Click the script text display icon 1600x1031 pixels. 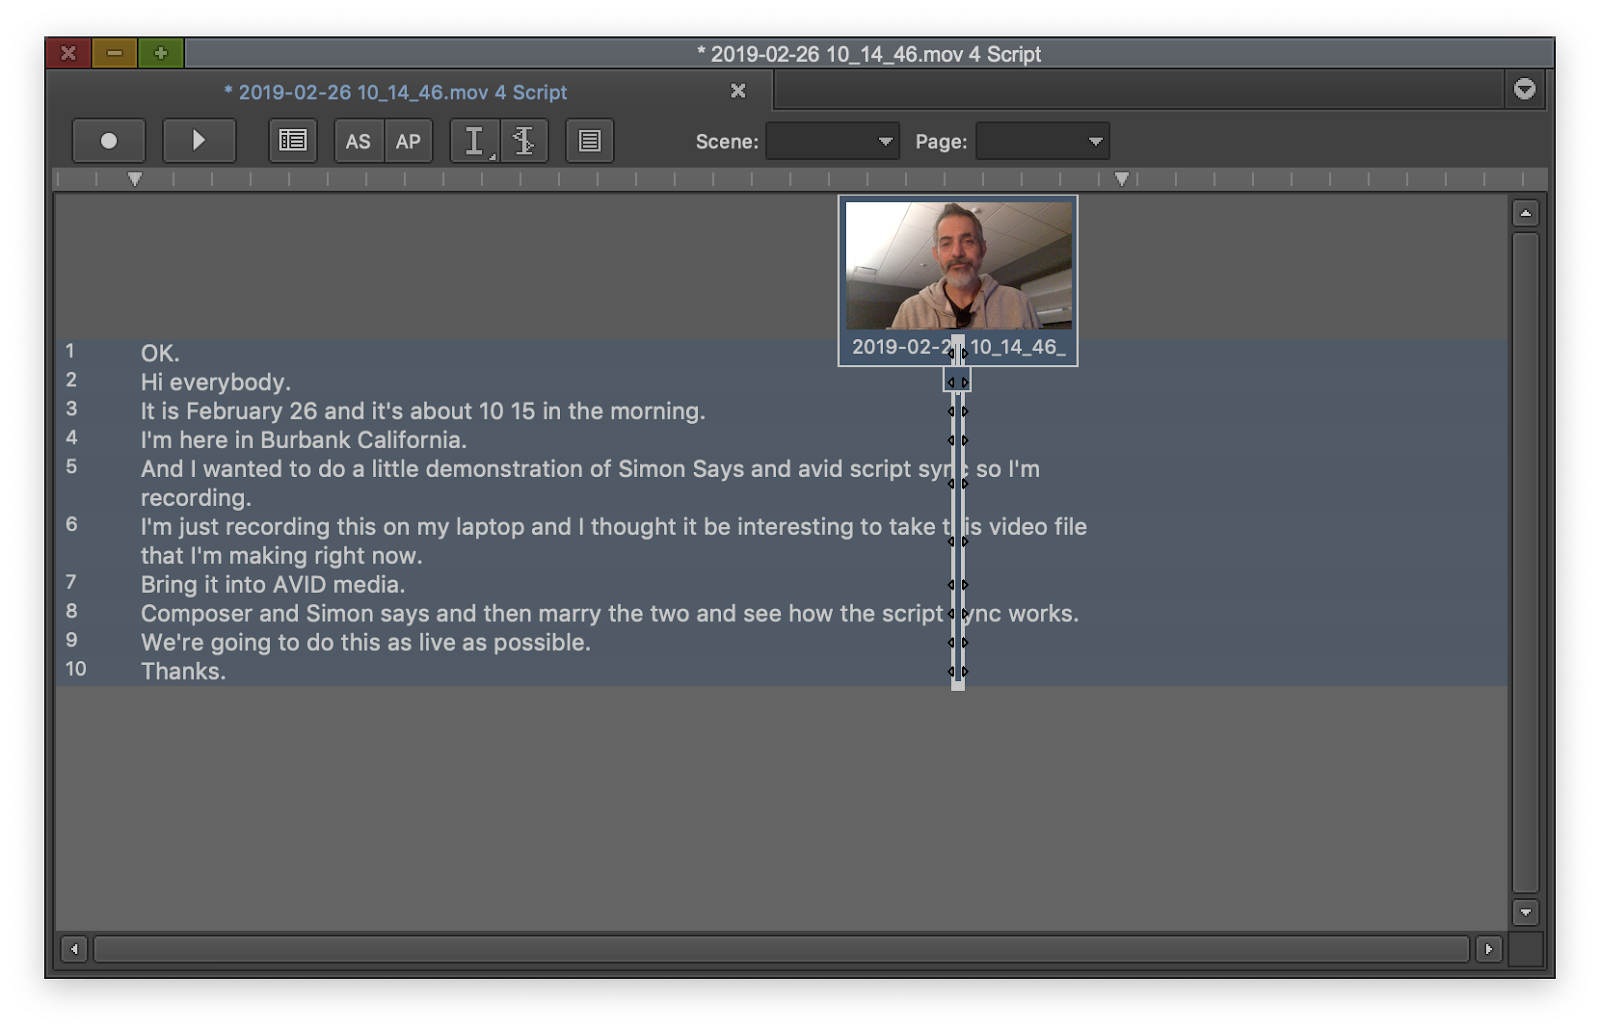[x=589, y=140]
